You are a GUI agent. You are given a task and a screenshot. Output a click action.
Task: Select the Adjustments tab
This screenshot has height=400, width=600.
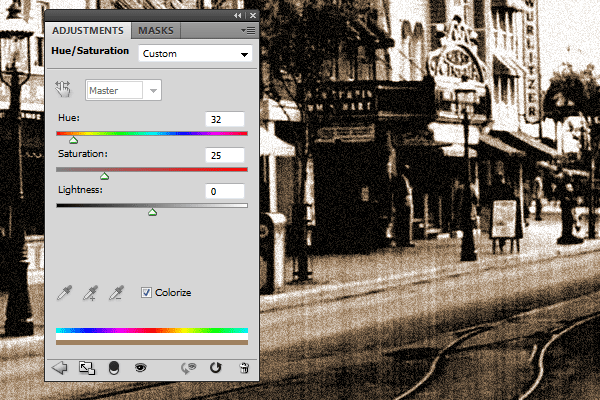click(x=88, y=31)
